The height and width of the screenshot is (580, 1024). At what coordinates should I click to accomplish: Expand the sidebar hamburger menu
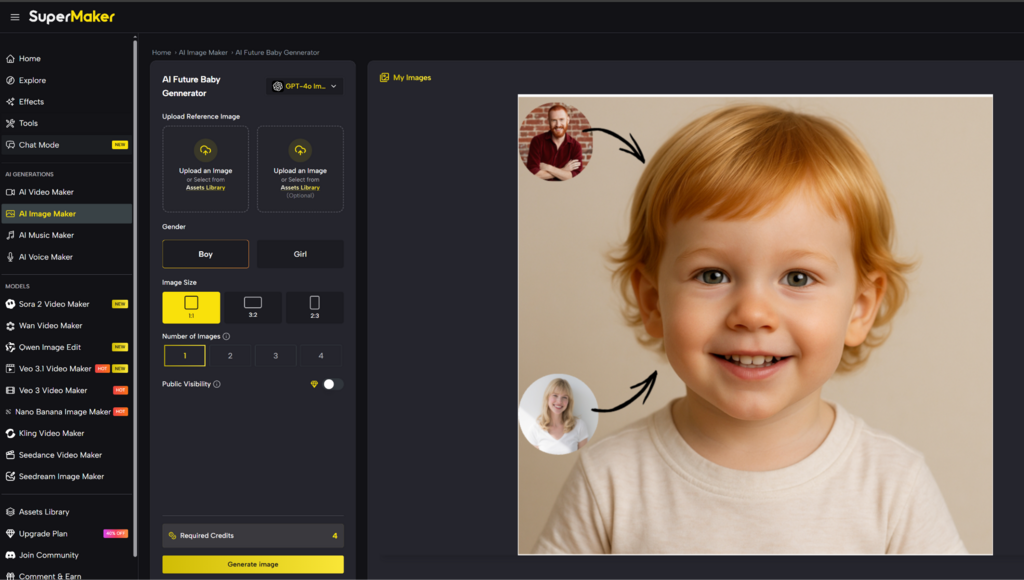15,16
